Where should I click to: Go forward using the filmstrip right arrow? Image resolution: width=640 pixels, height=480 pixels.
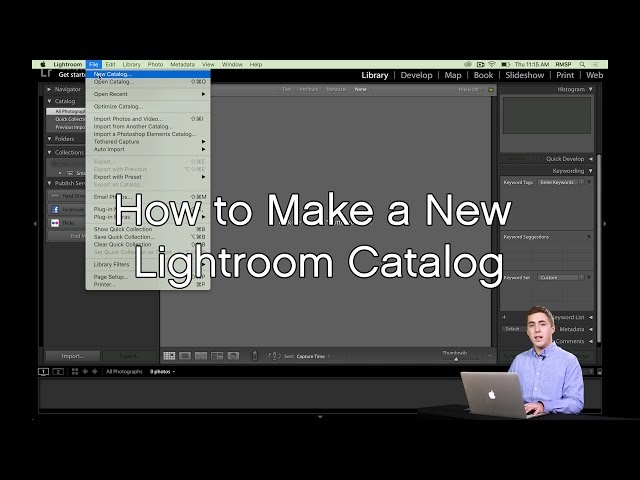point(95,371)
